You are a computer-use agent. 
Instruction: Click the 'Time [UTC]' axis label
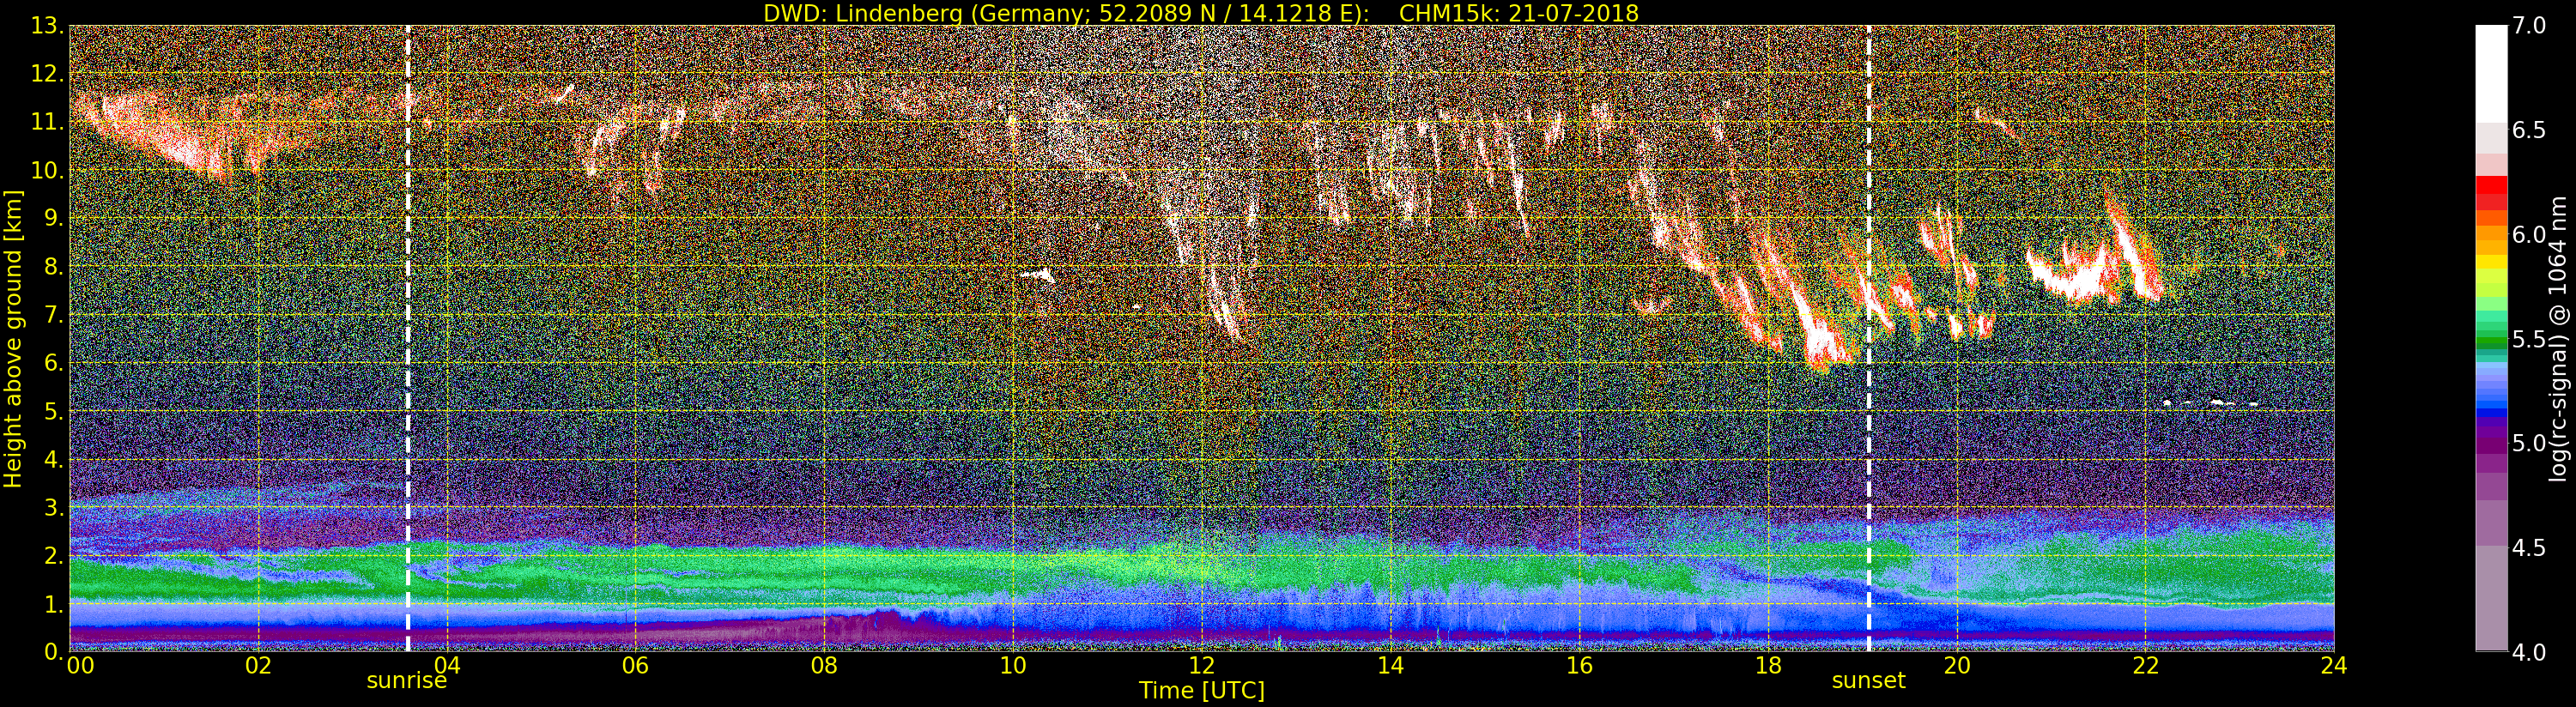coord(1202,691)
